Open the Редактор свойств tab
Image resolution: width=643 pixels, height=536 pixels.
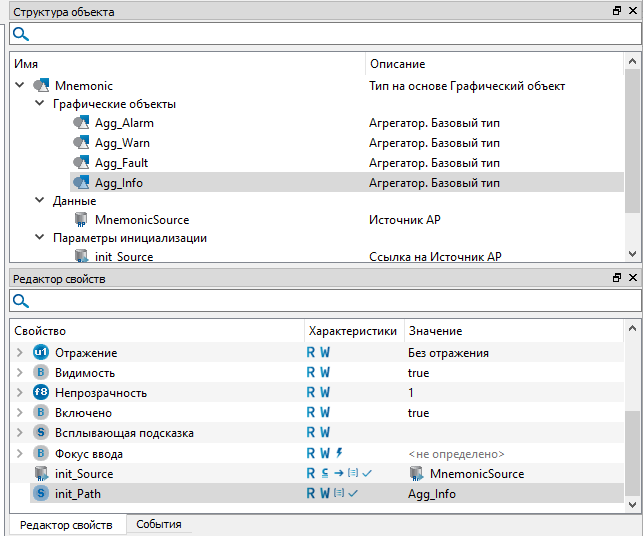(67, 525)
